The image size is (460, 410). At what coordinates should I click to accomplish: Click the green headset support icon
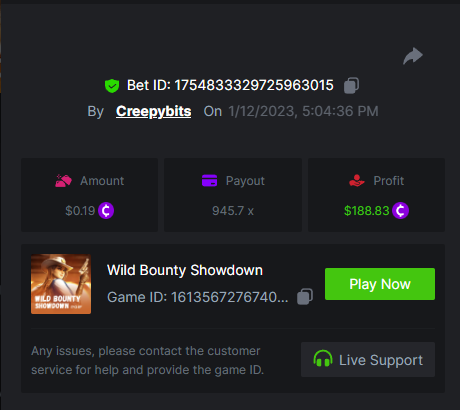tap(323, 359)
